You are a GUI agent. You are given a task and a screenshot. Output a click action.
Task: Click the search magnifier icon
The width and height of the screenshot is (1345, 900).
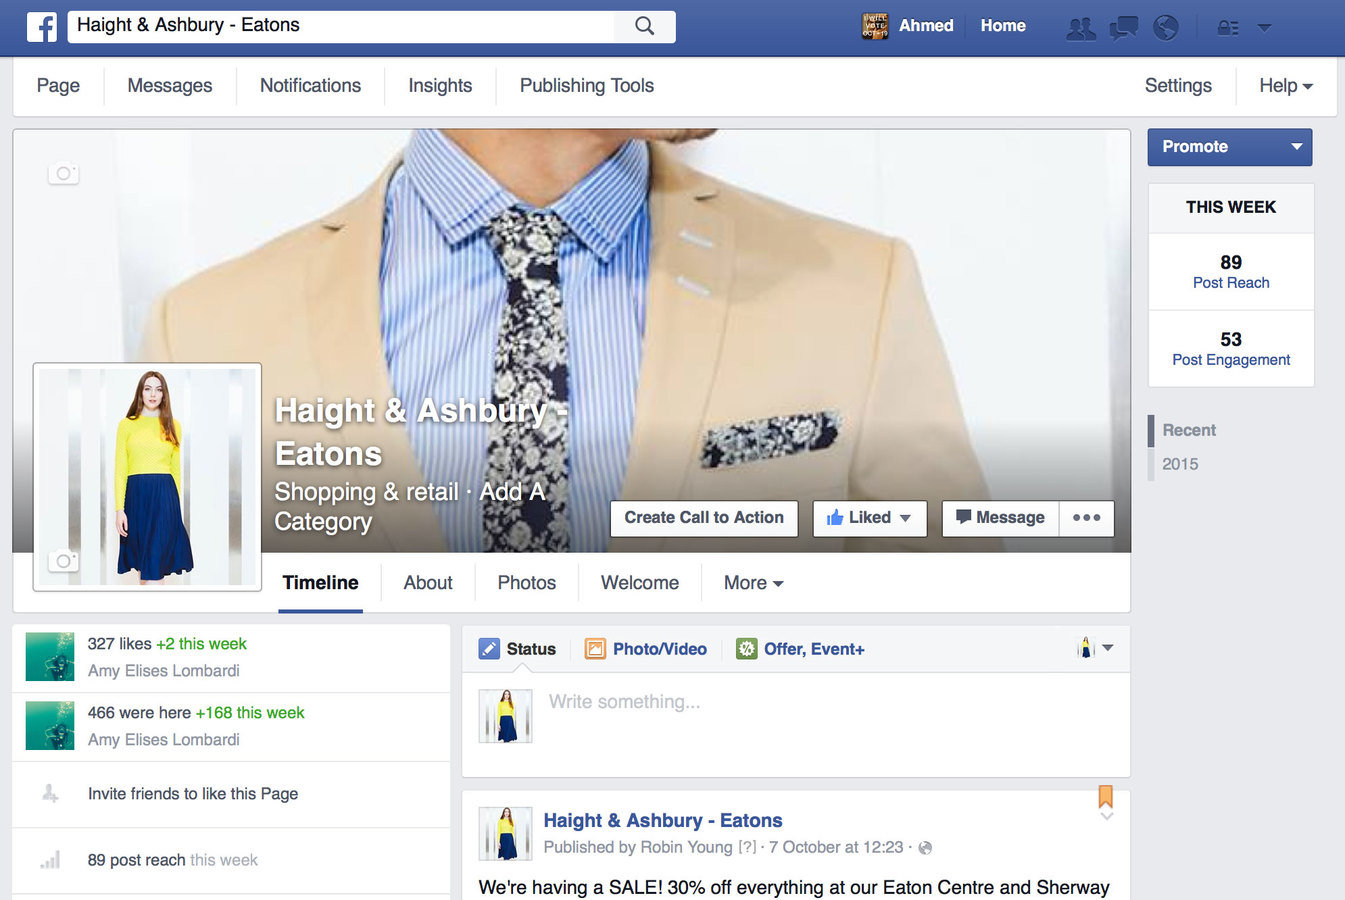pos(645,26)
